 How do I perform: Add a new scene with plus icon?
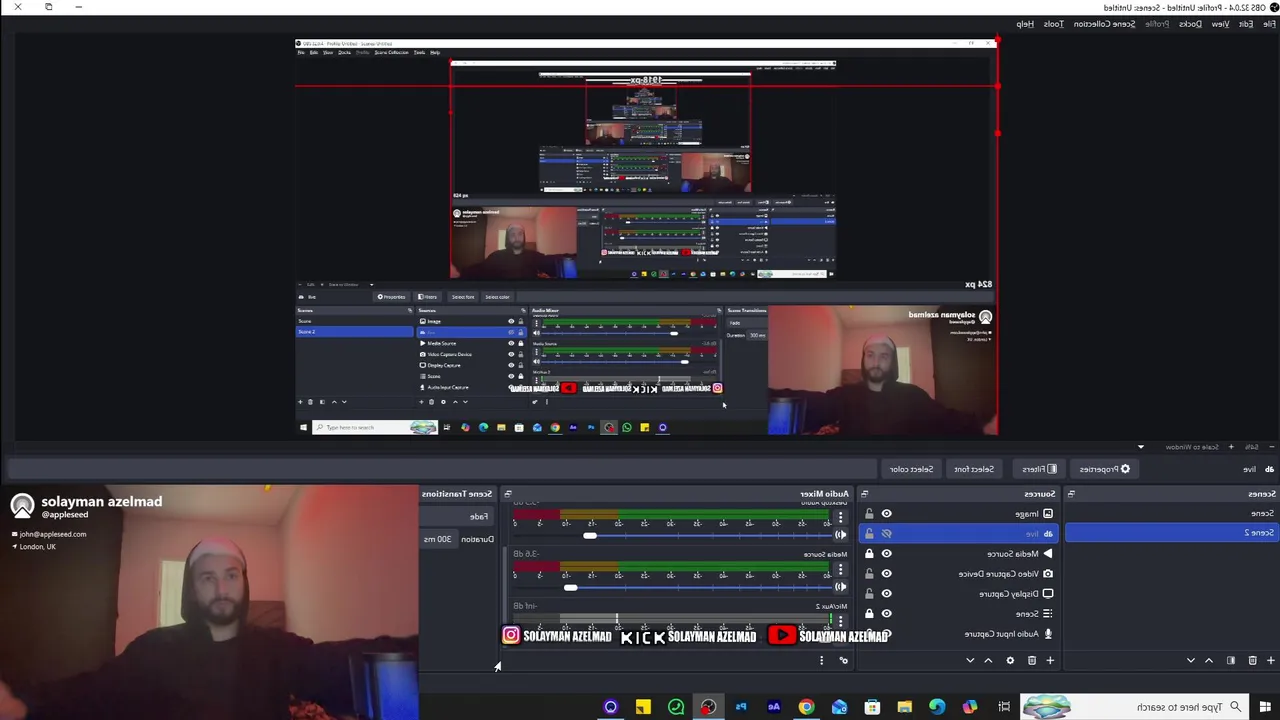click(1270, 660)
